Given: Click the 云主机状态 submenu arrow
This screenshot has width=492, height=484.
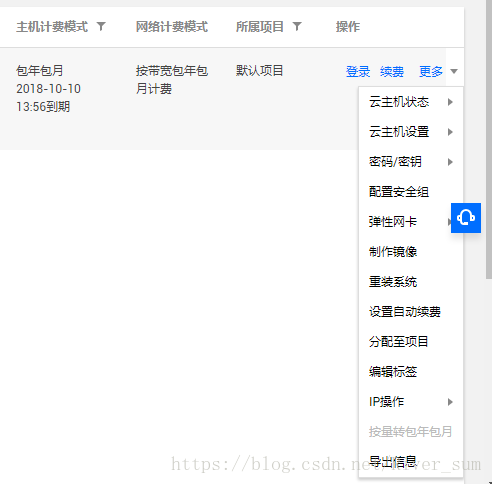Looking at the screenshot, I should coord(450,102).
